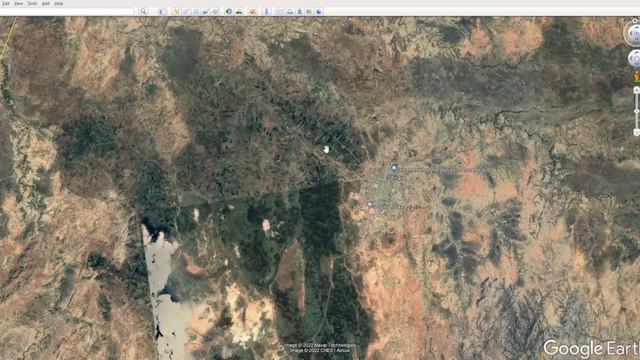Open the Edit menu

pos(6,3)
